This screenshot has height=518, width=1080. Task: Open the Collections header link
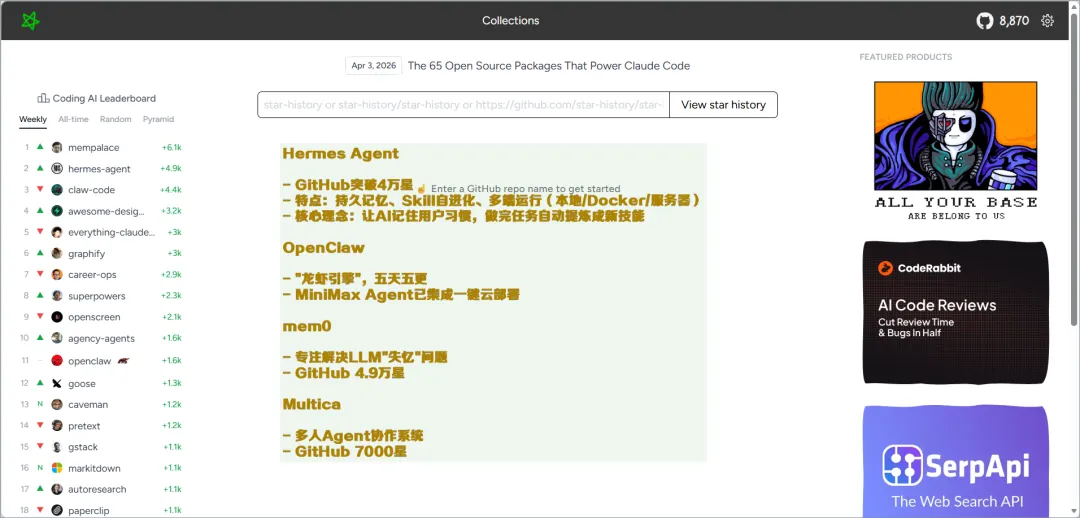pos(510,21)
